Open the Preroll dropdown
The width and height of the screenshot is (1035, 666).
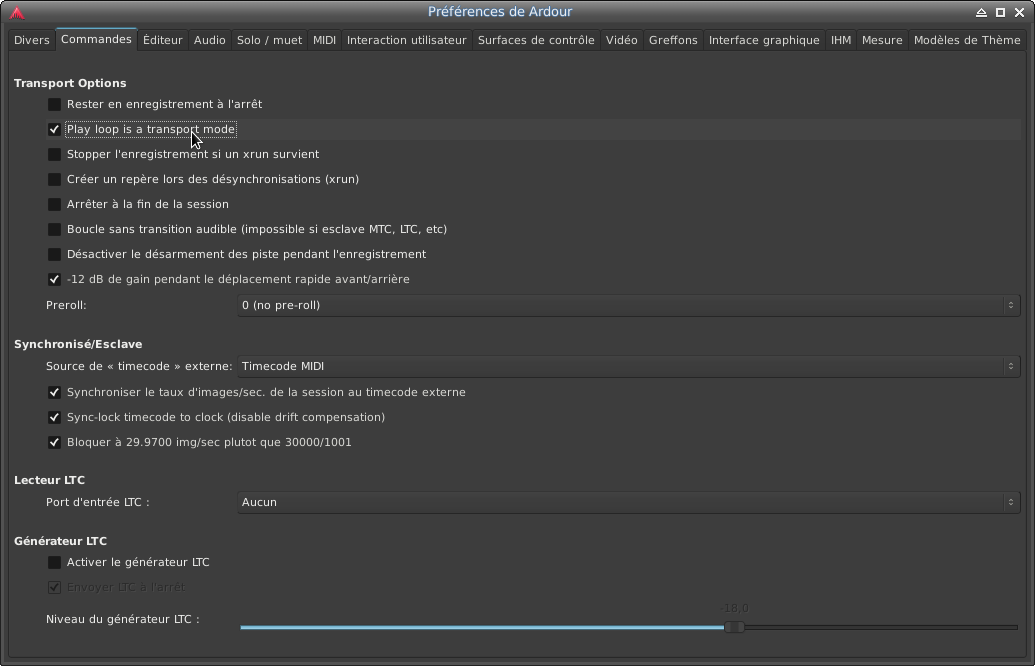pyautogui.click(x=628, y=306)
